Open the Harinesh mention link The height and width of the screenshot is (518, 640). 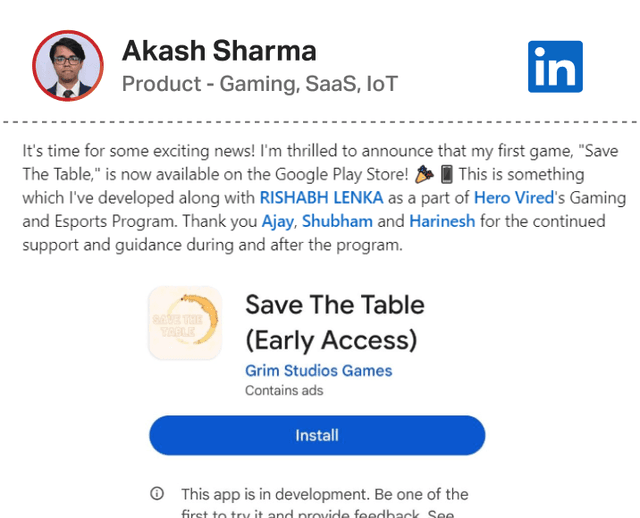(x=441, y=220)
